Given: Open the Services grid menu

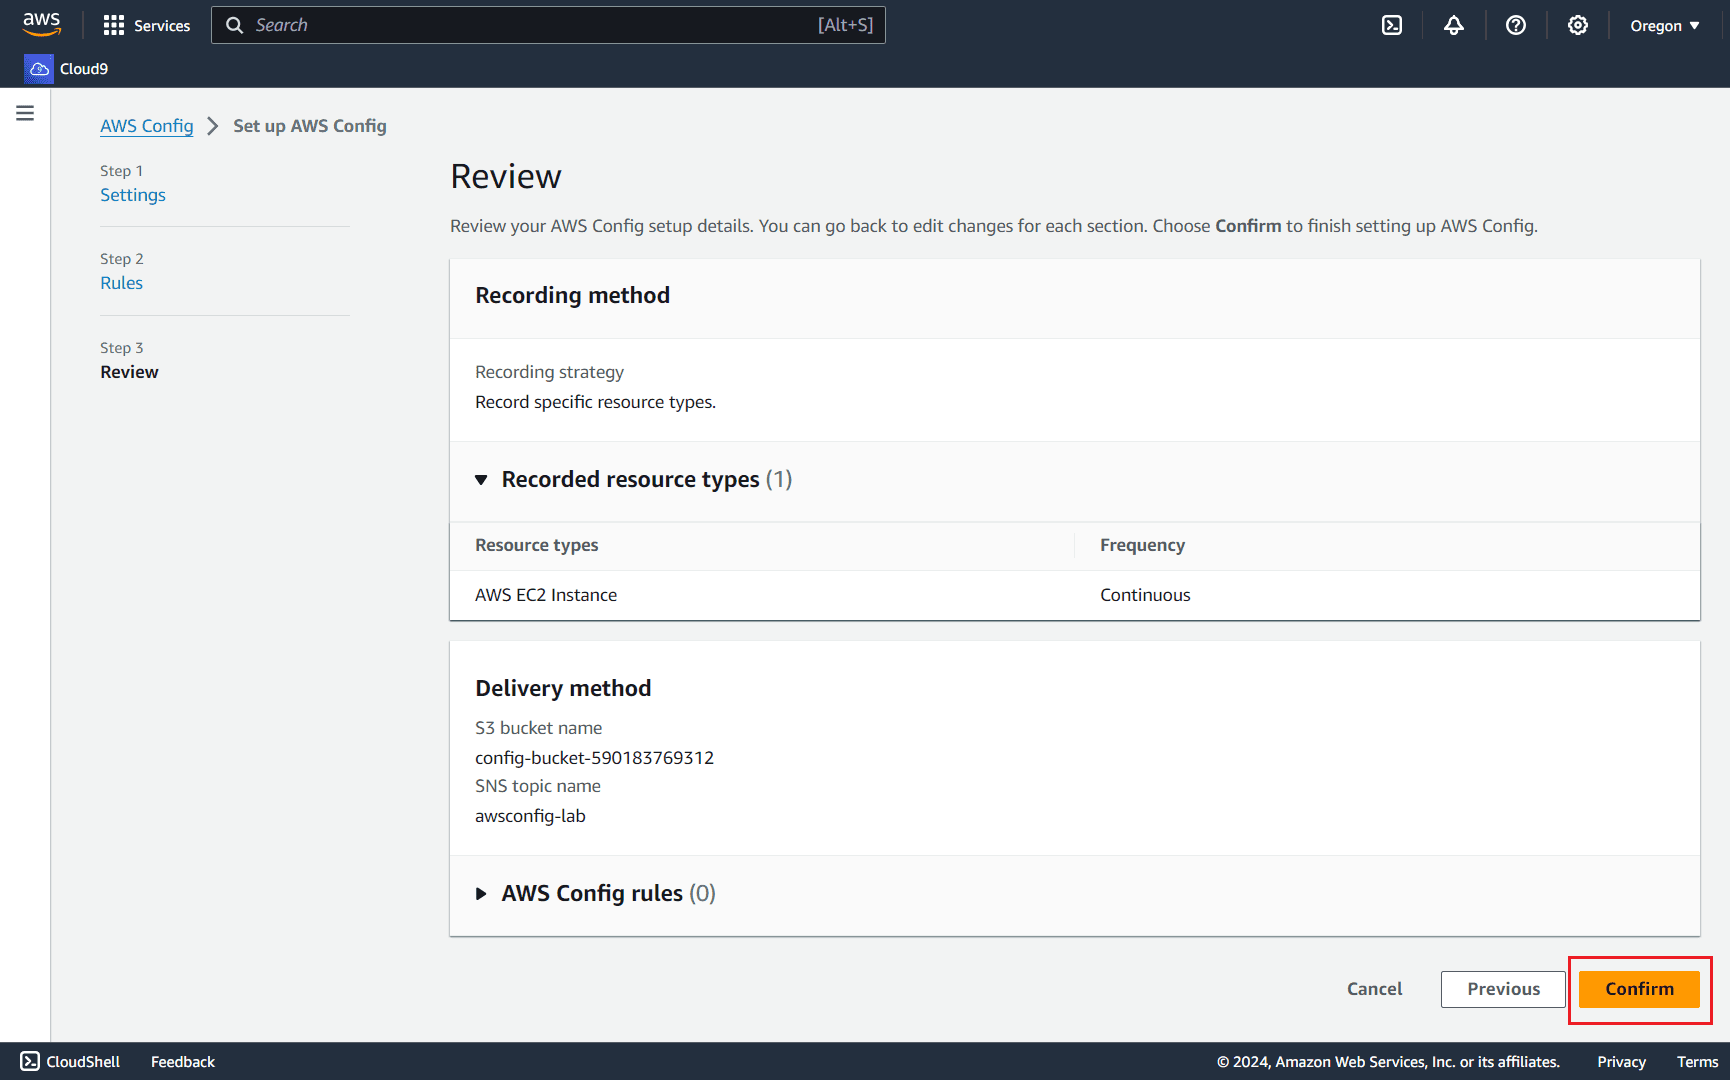Looking at the screenshot, I should click(114, 25).
